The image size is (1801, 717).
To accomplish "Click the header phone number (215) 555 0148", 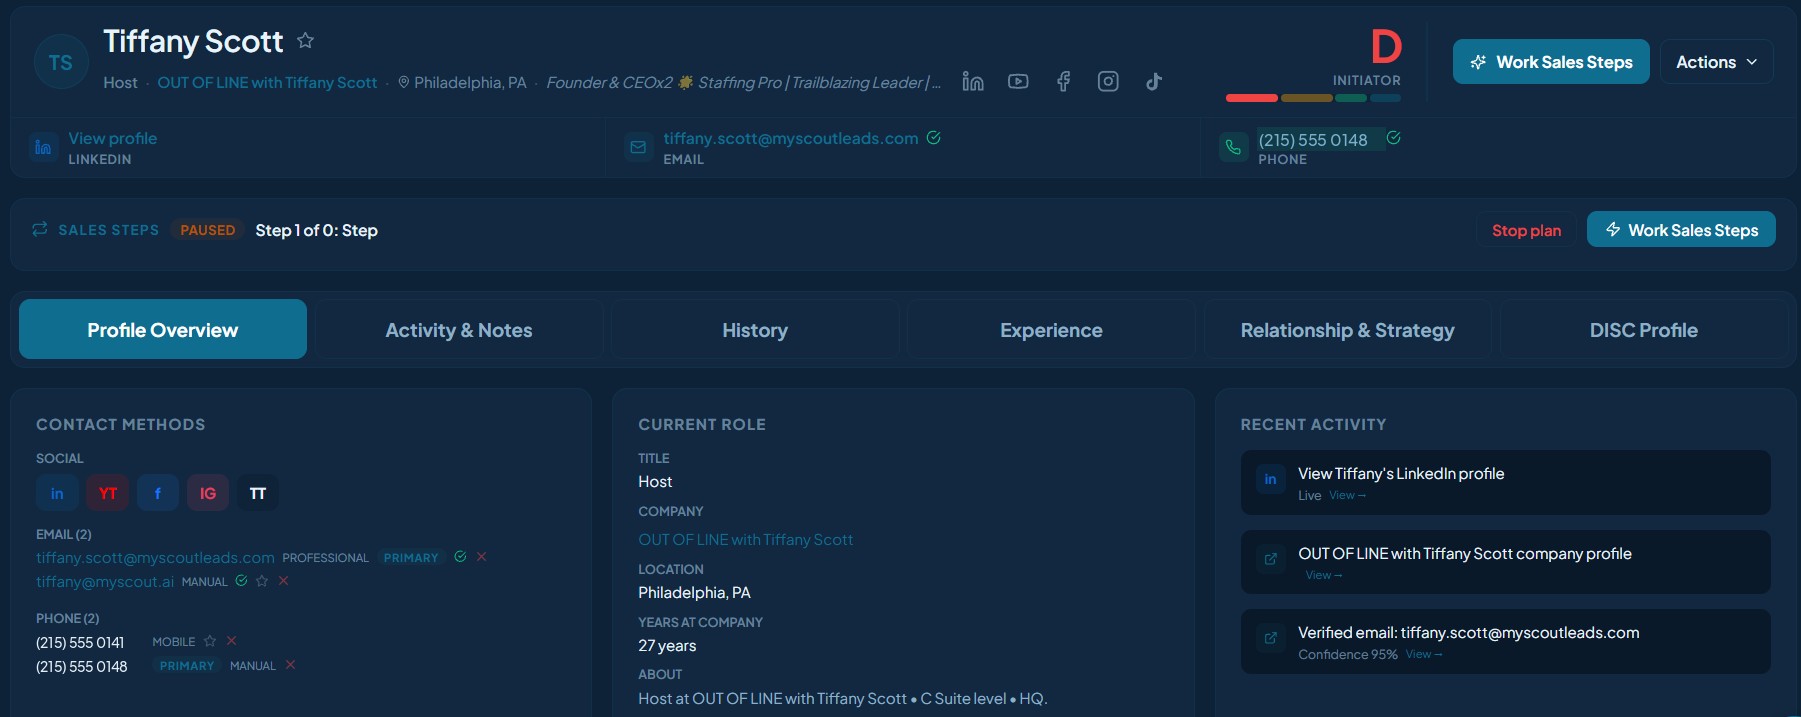I will (x=1313, y=140).
